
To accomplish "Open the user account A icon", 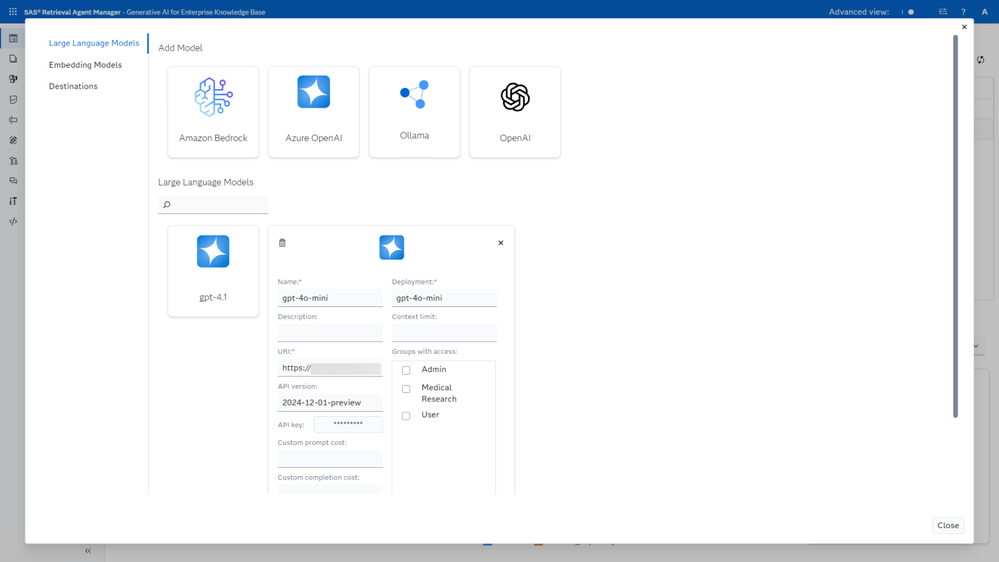I will [984, 11].
